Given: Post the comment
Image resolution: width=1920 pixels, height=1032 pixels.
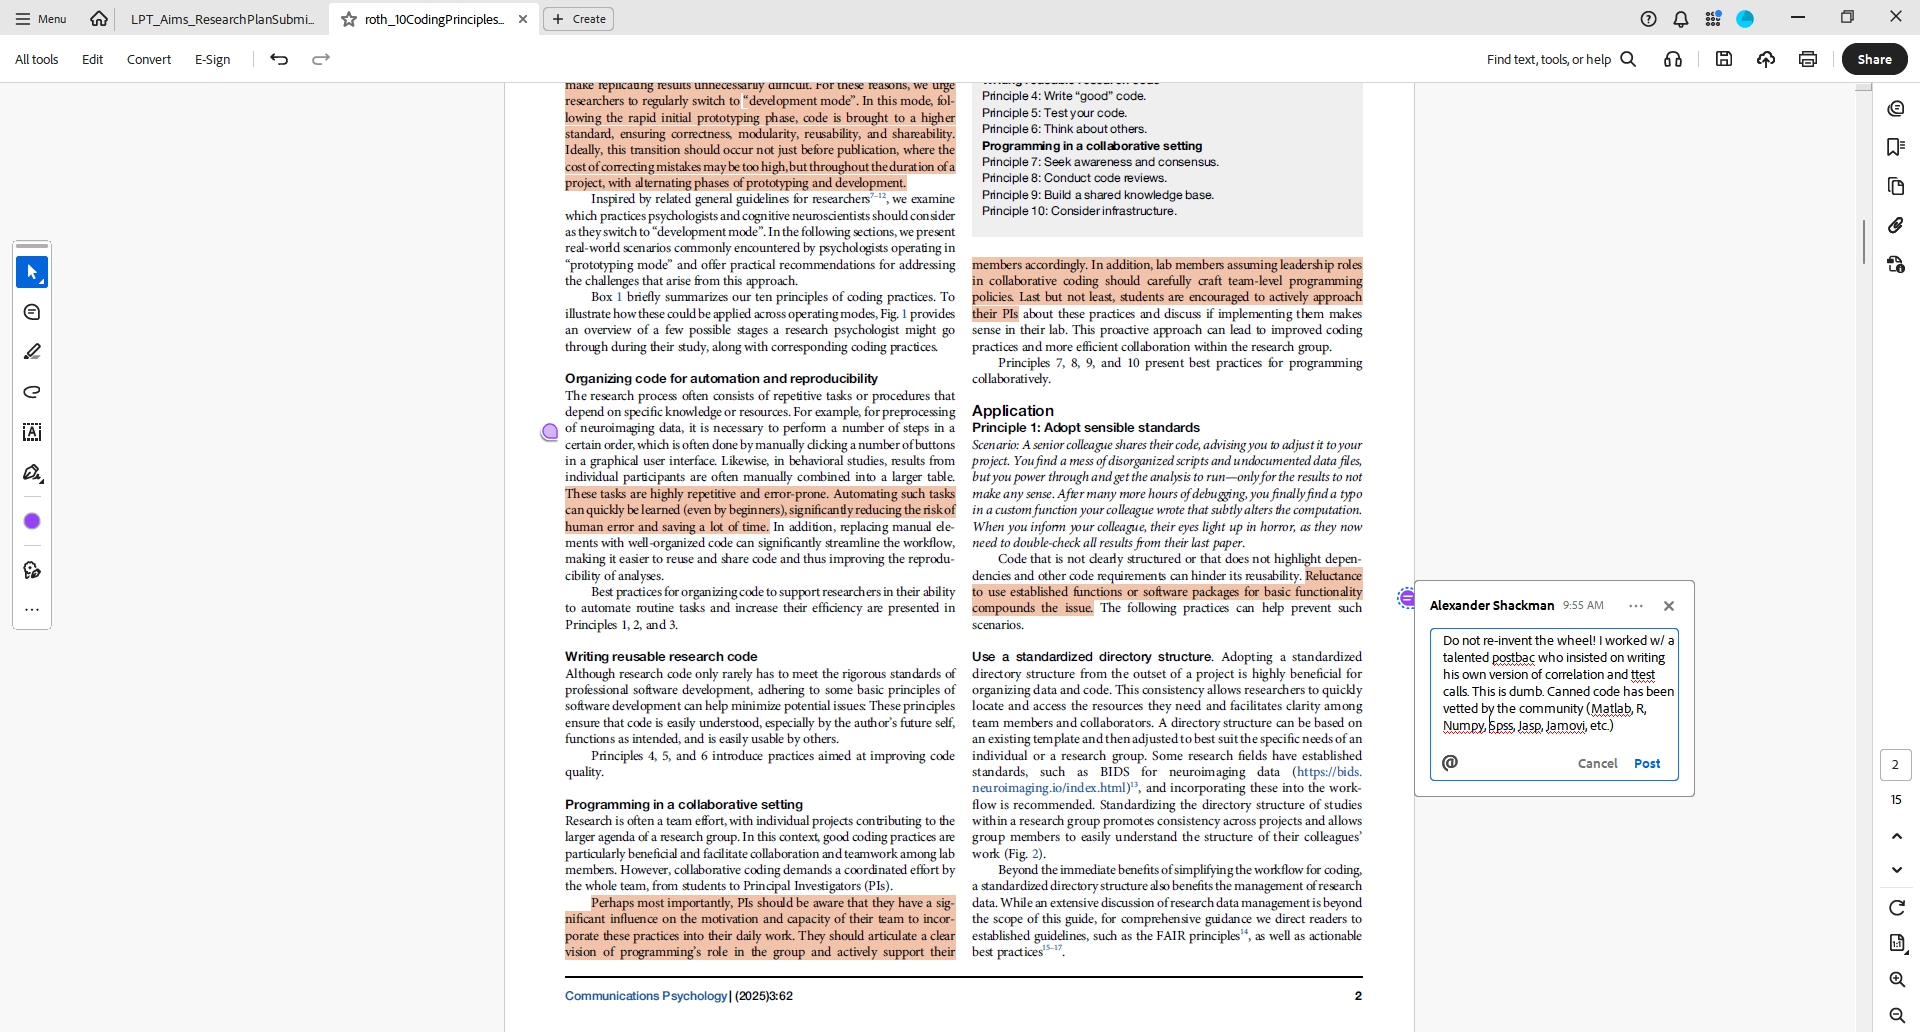Looking at the screenshot, I should (1647, 763).
